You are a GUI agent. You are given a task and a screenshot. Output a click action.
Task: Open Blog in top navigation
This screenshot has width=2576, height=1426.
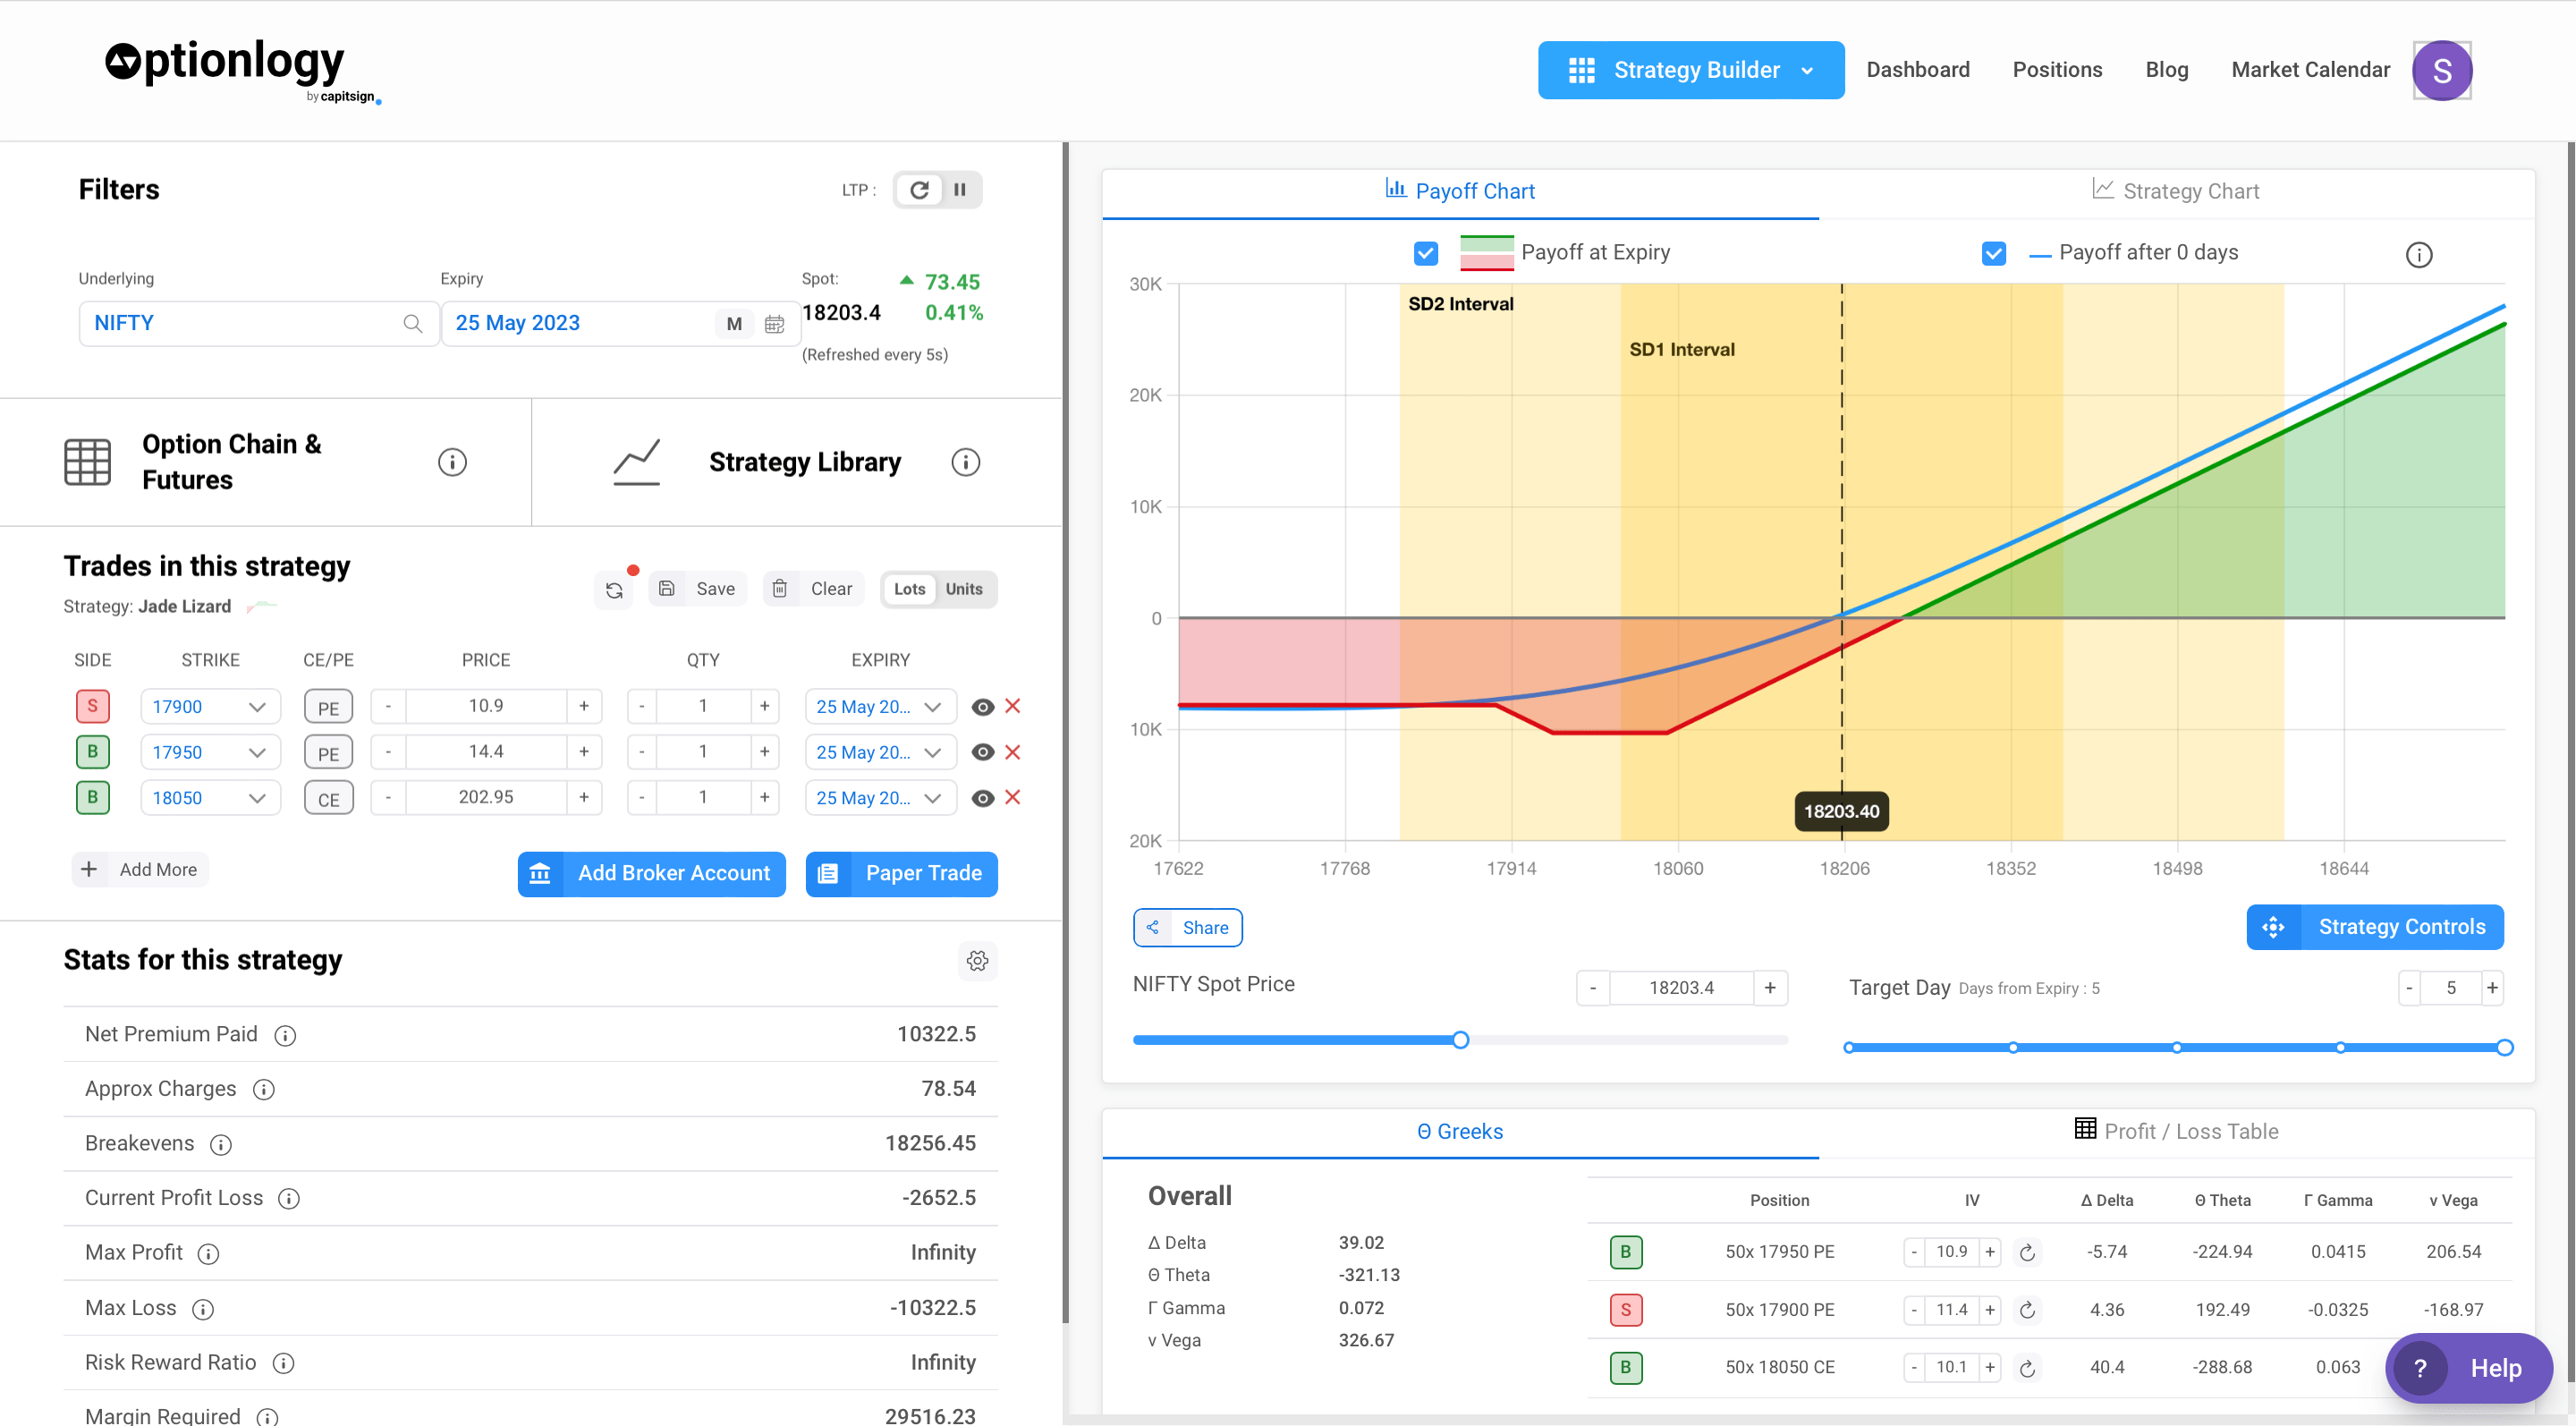pyautogui.click(x=2166, y=70)
